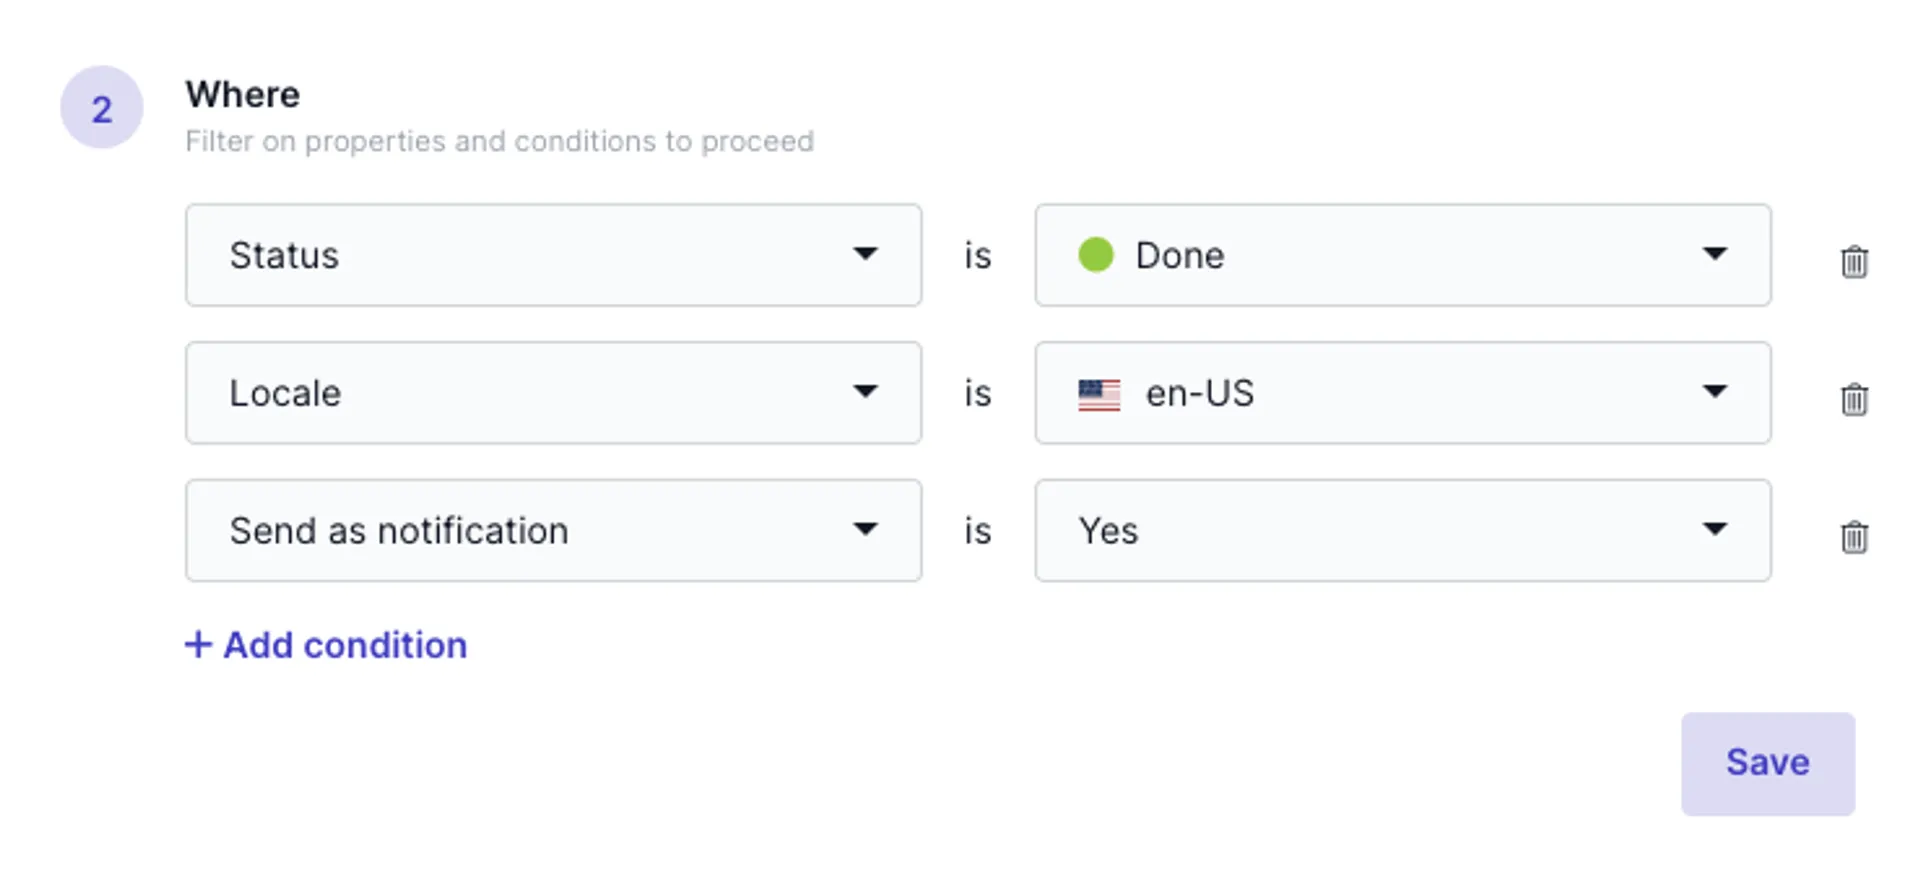This screenshot has height=881, width=1920.
Task: Click the Add condition link
Action: tap(326, 645)
